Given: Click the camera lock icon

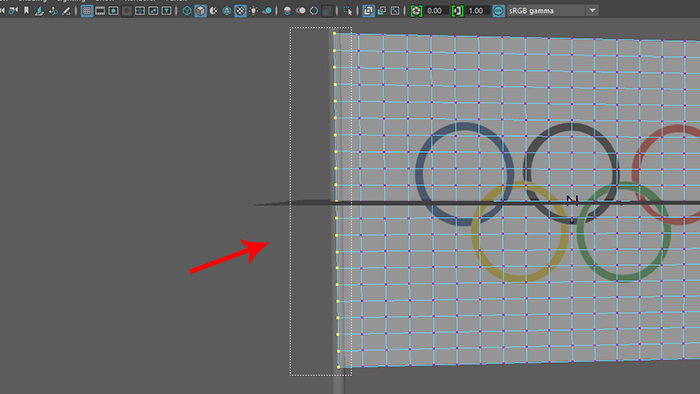Looking at the screenshot, I should pyautogui.click(x=13, y=11).
